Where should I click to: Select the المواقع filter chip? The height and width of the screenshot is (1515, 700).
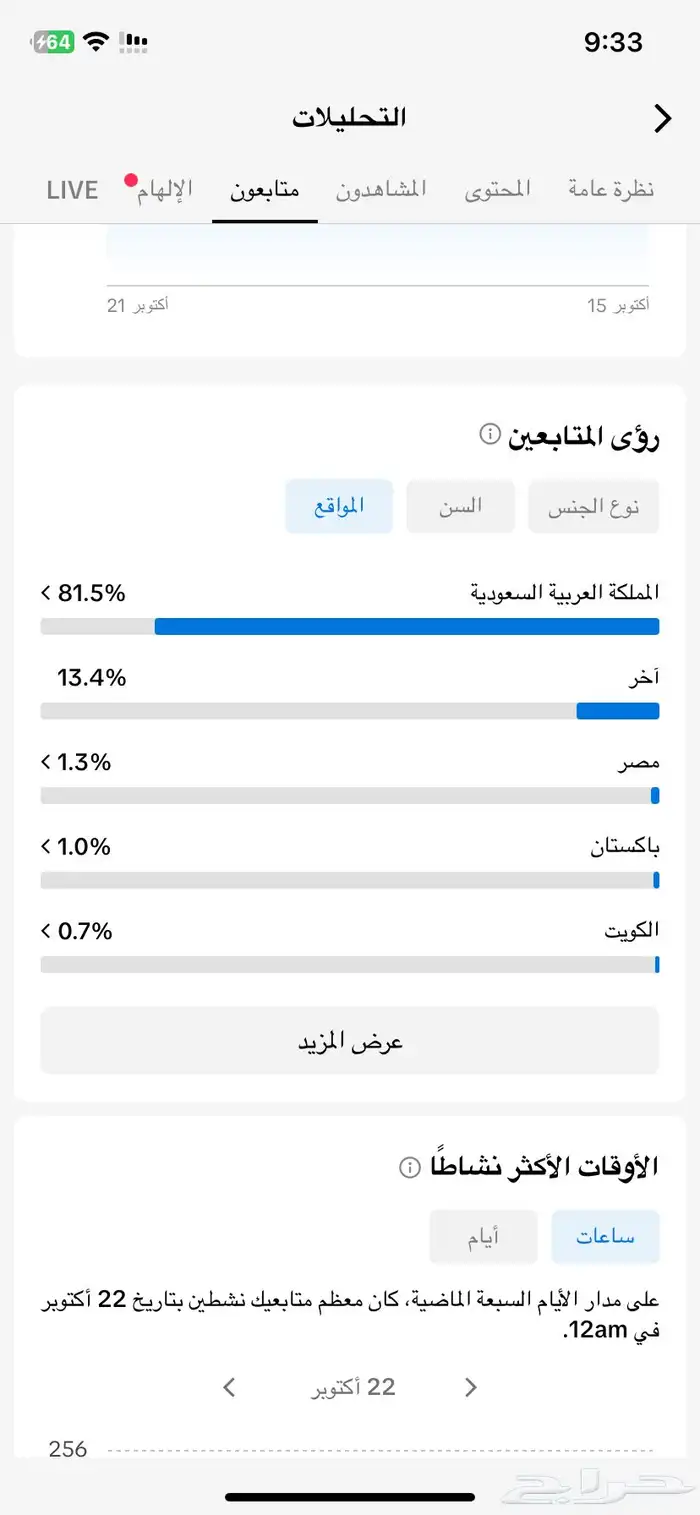coord(339,506)
